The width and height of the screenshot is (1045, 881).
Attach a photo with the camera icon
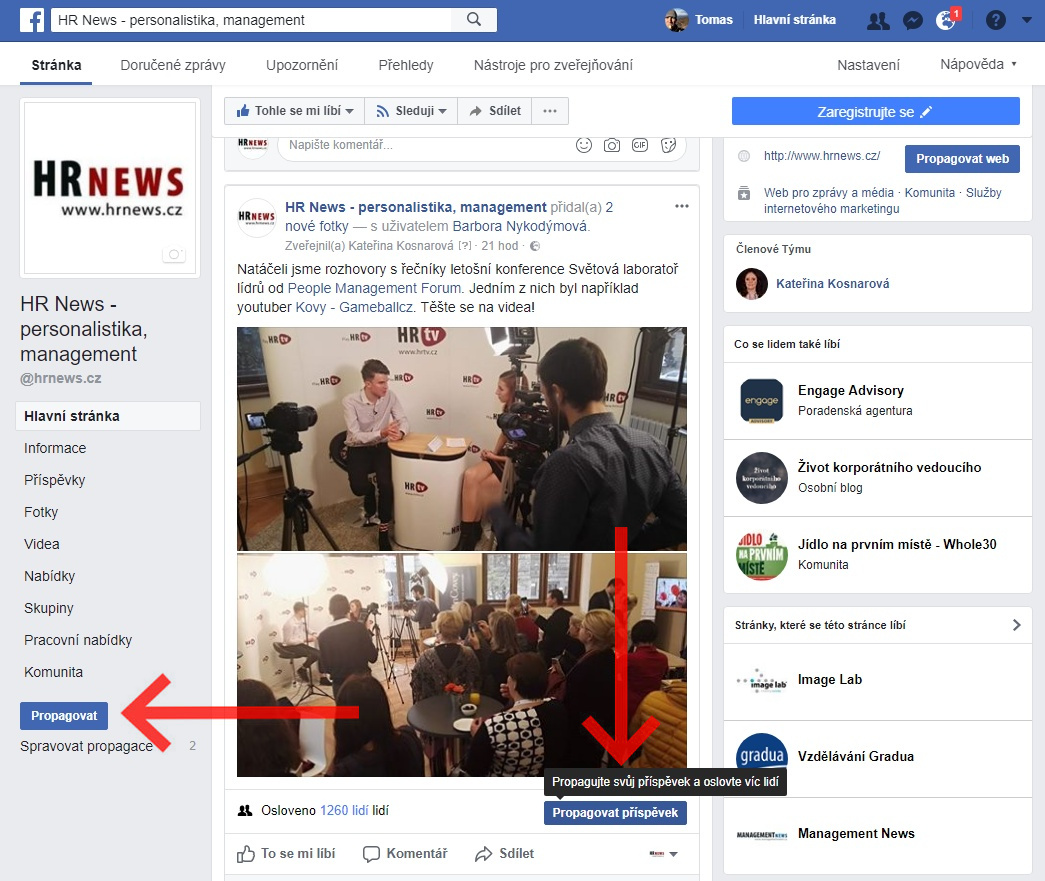click(x=612, y=145)
